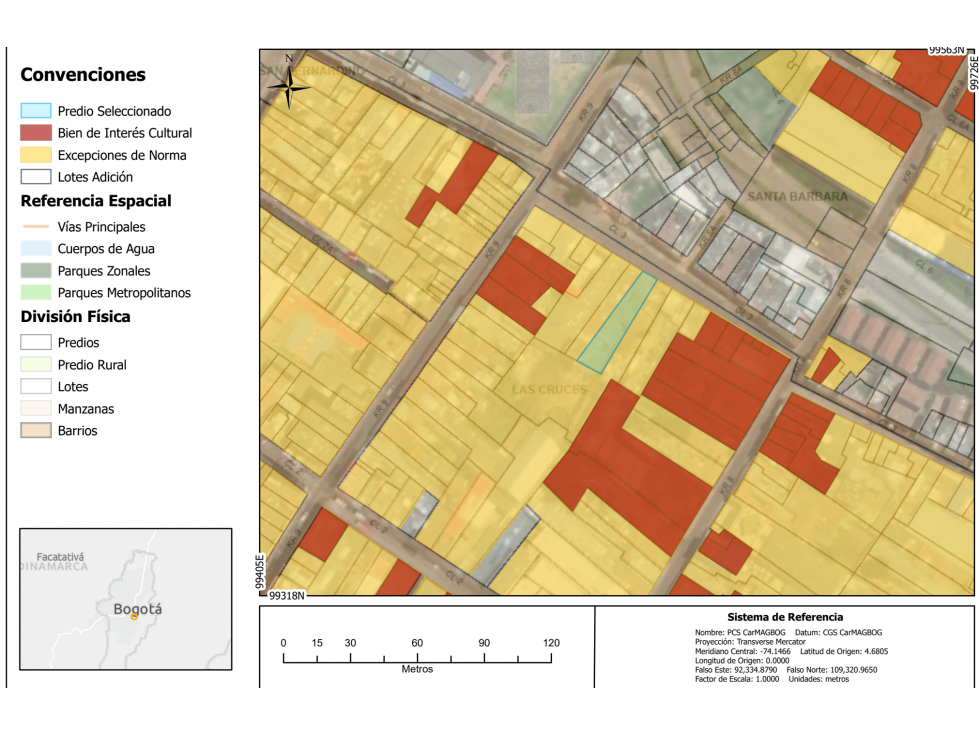
Task: Click the Barrios legend symbol
Action: pyautogui.click(x=36, y=431)
